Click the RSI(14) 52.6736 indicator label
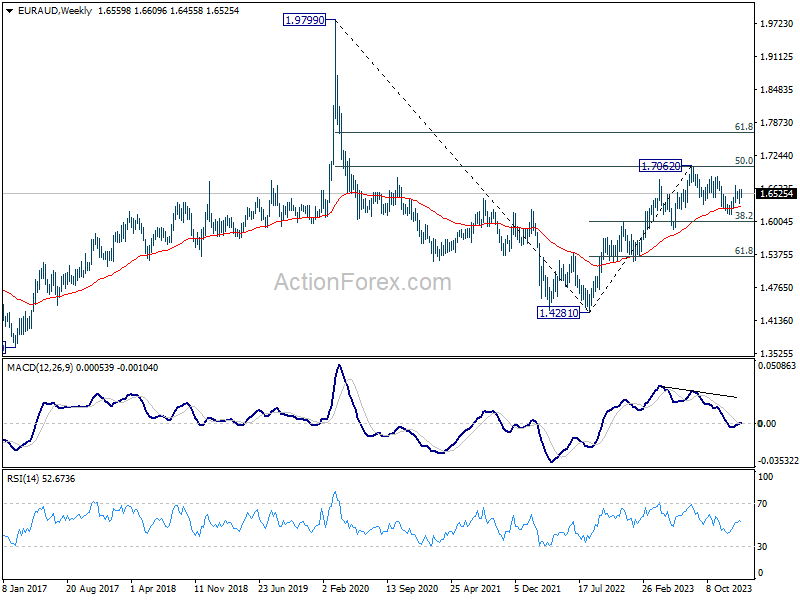Viewport: 800px width, 600px height. click(41, 479)
